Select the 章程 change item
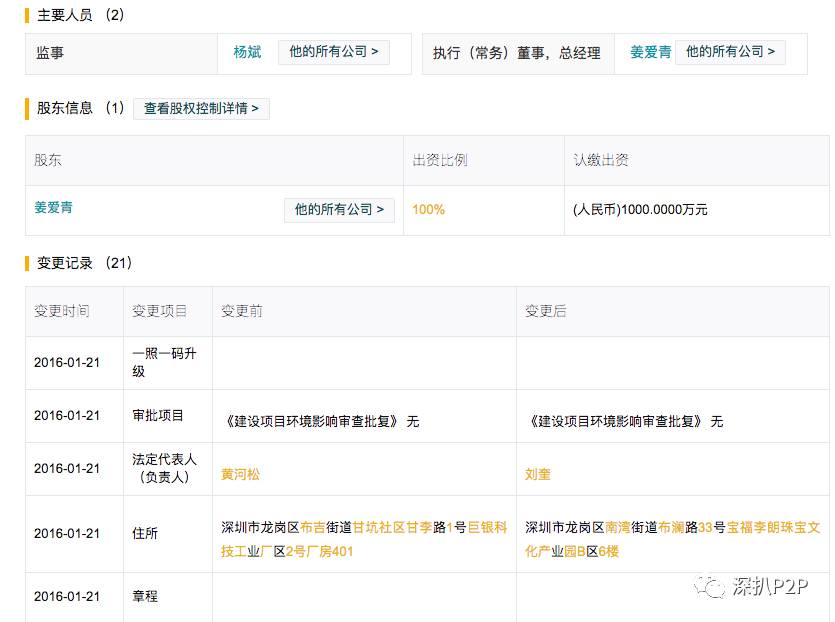 [x=145, y=596]
